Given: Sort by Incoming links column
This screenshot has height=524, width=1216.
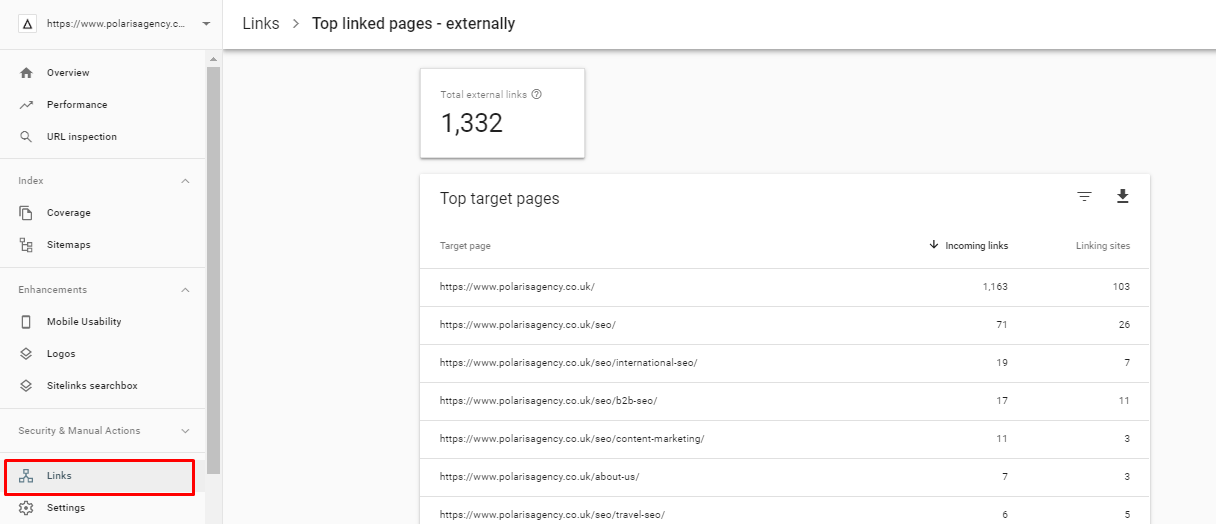Looking at the screenshot, I should pyautogui.click(x=977, y=246).
